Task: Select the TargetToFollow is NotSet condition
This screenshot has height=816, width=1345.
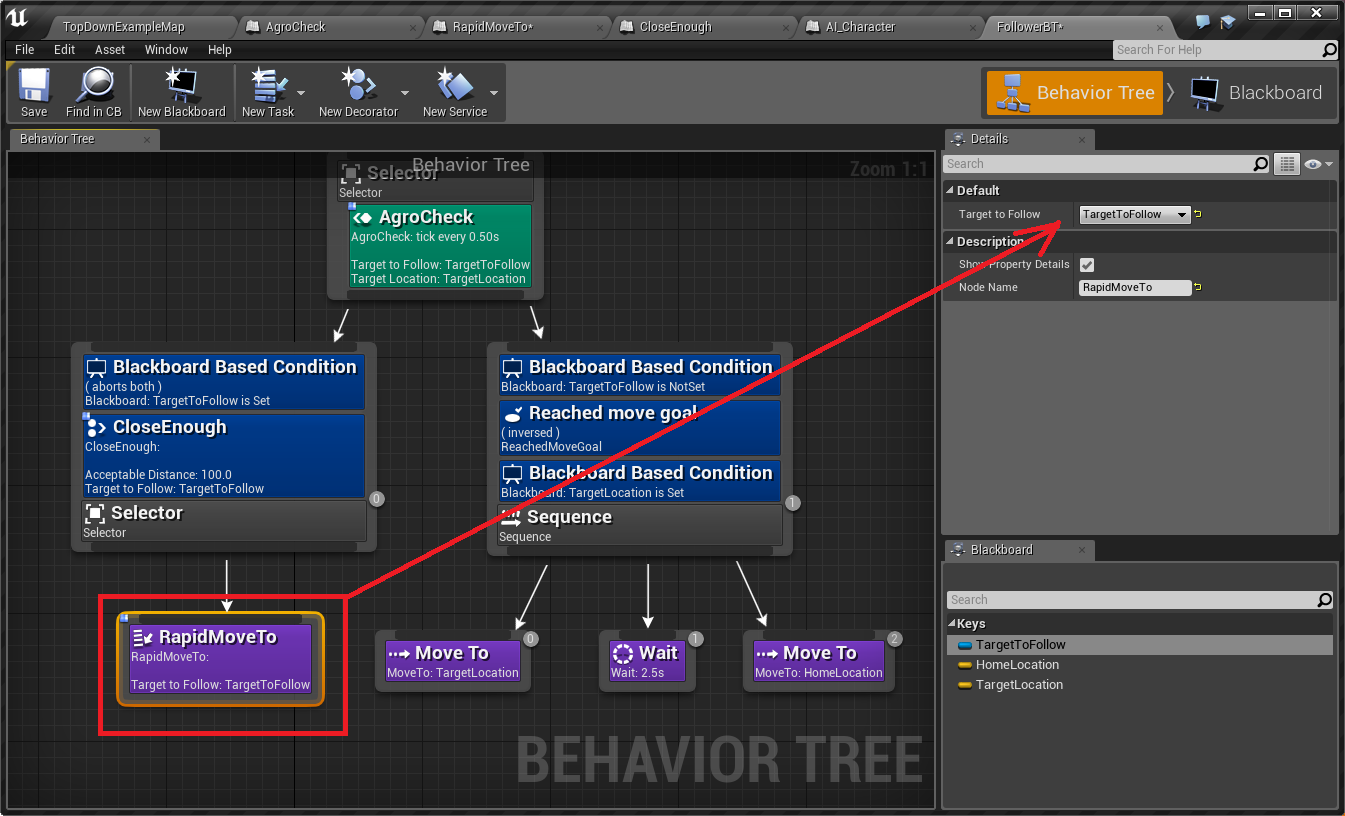Action: pyautogui.click(x=640, y=375)
